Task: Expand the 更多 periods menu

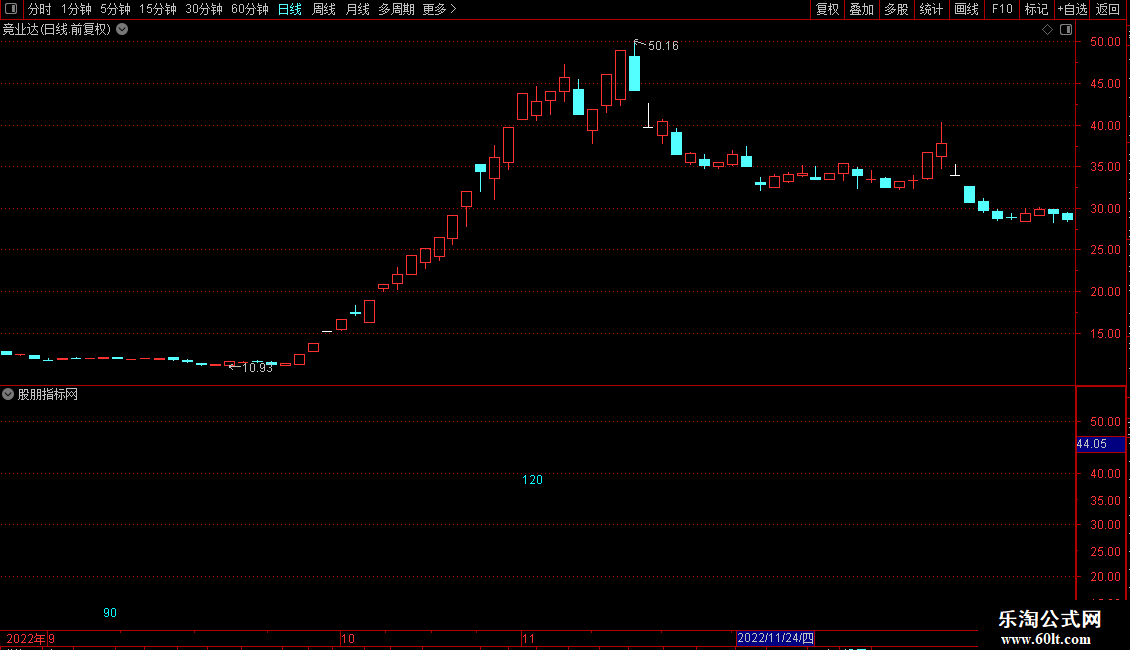Action: click(439, 9)
